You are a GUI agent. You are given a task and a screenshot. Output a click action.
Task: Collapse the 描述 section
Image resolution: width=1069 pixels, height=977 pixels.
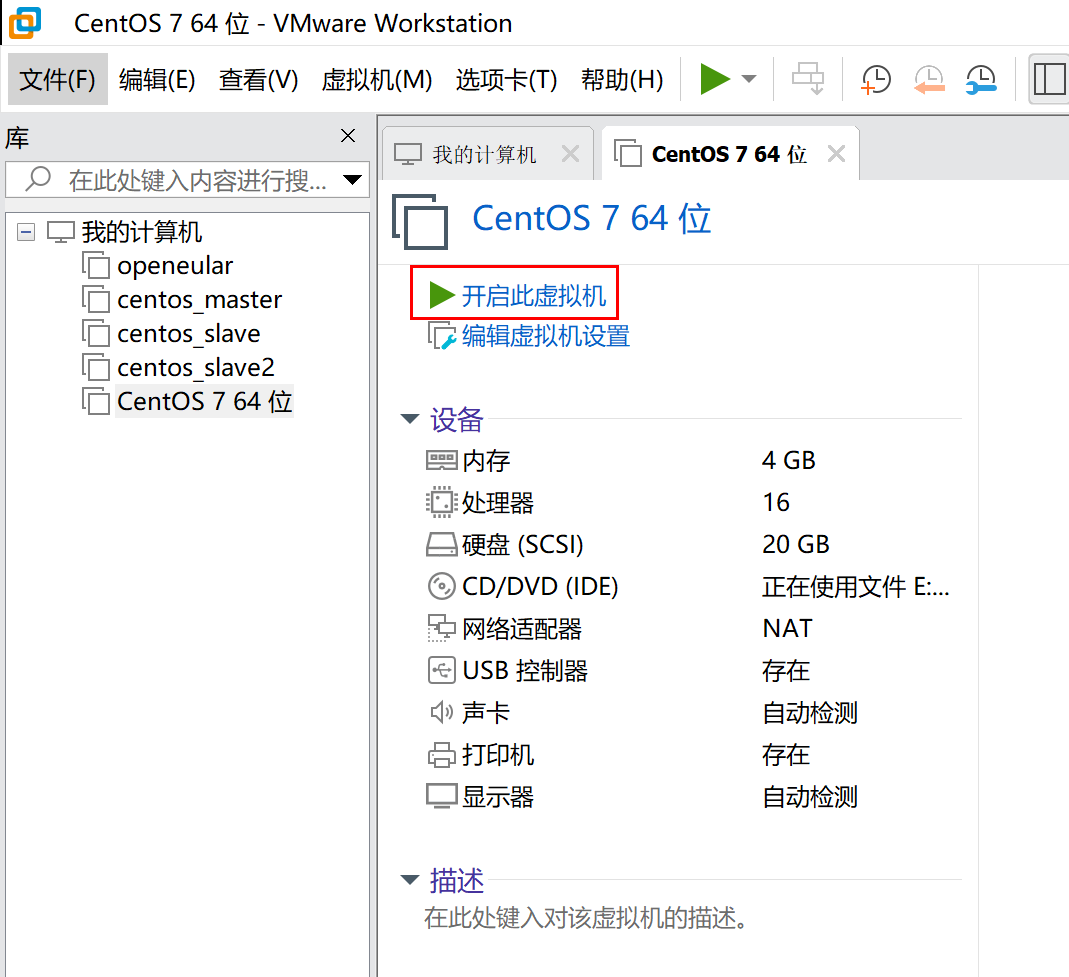[410, 880]
